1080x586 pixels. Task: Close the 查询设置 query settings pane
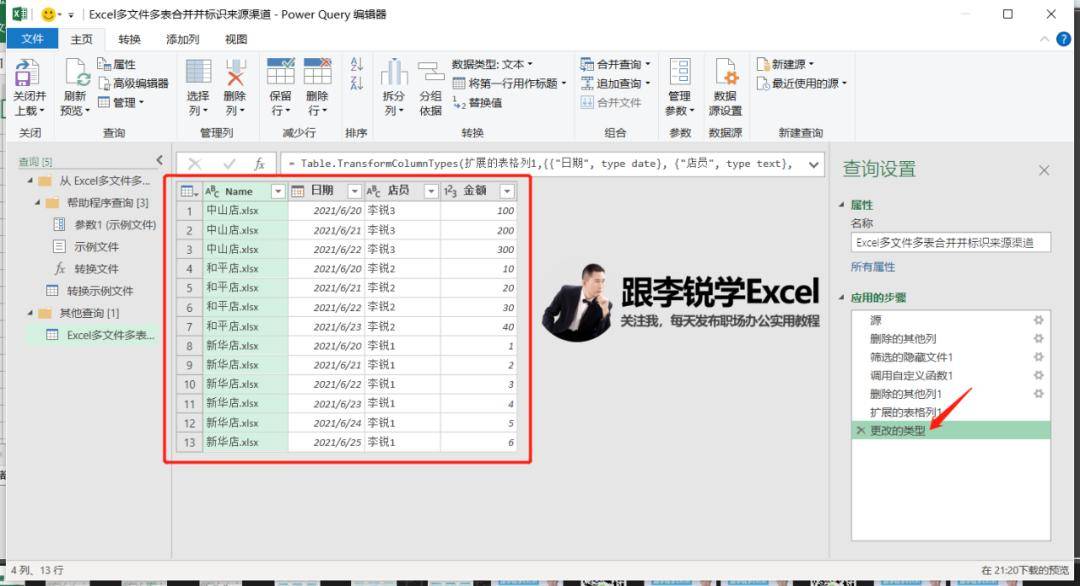[x=1044, y=170]
